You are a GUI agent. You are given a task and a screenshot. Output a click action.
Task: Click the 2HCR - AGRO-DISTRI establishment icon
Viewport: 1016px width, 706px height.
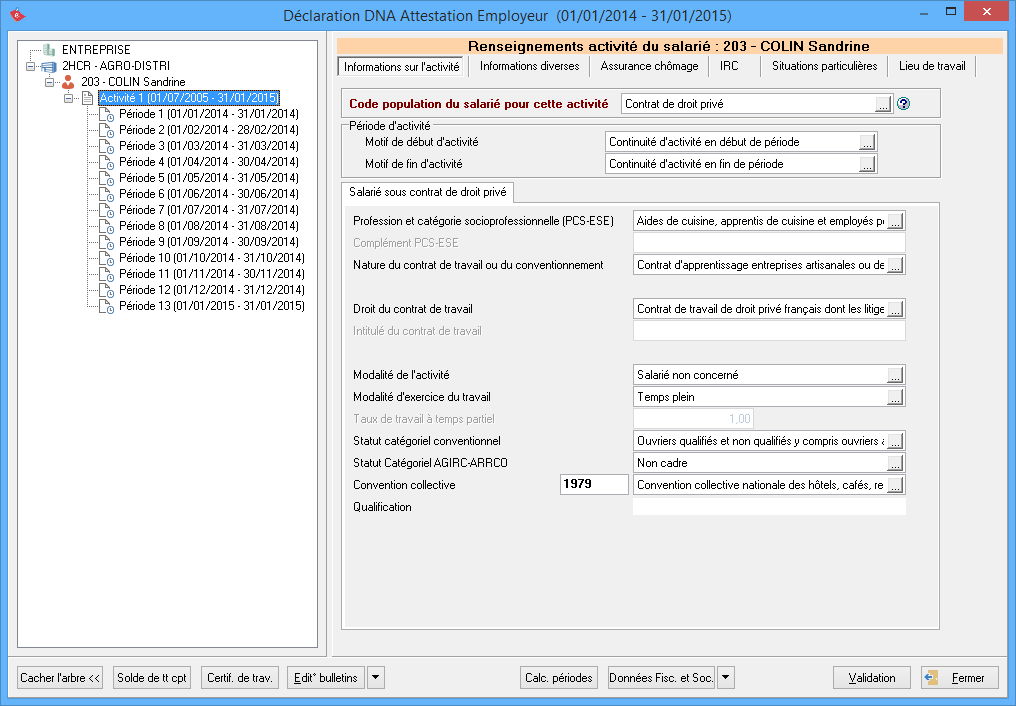click(x=49, y=66)
